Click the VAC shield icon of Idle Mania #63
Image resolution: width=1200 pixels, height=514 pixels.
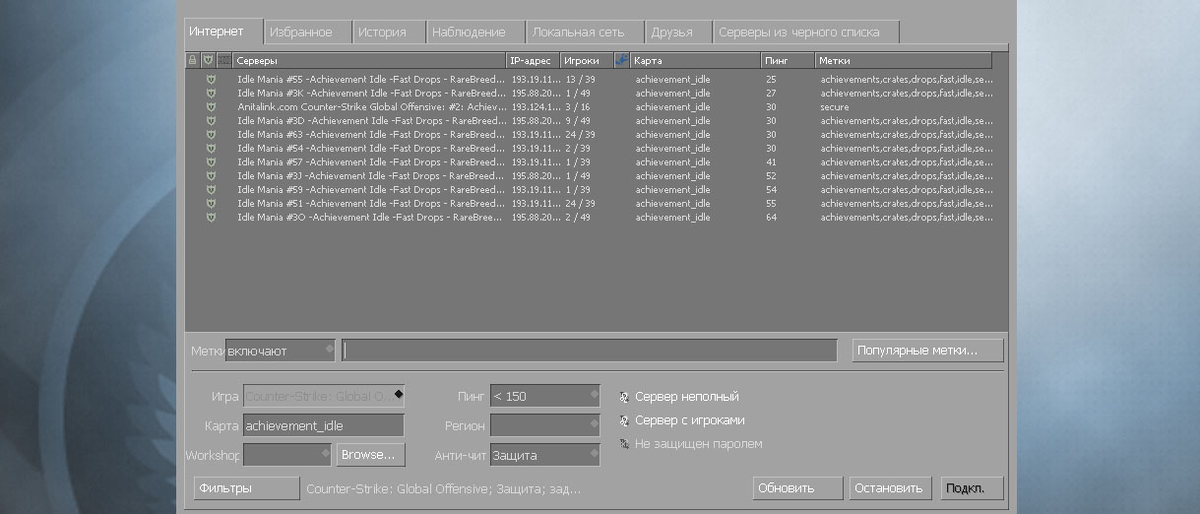coord(211,135)
